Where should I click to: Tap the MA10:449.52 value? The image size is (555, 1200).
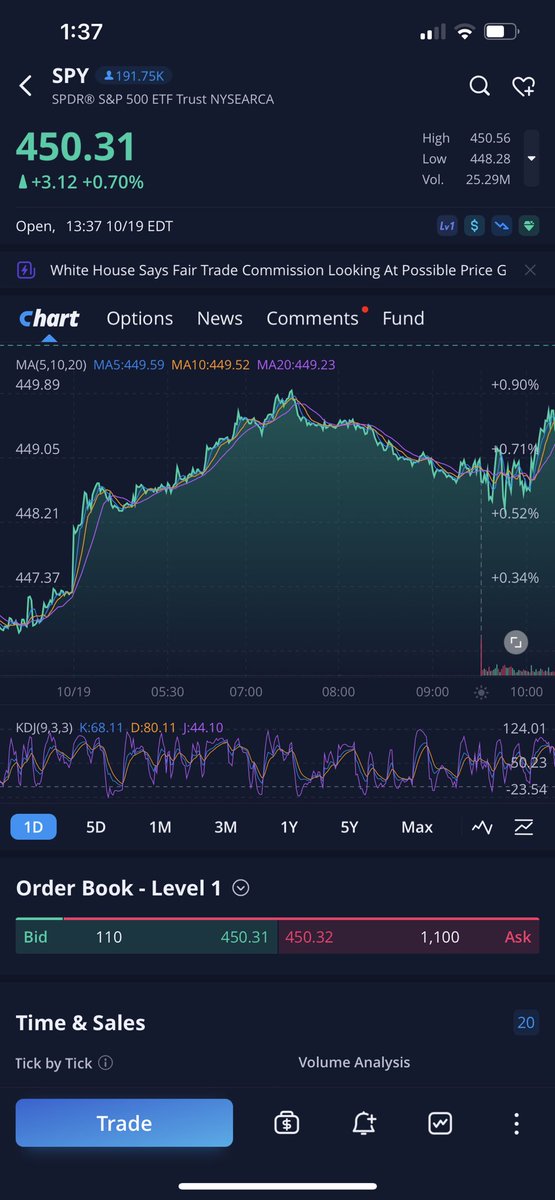(211, 365)
